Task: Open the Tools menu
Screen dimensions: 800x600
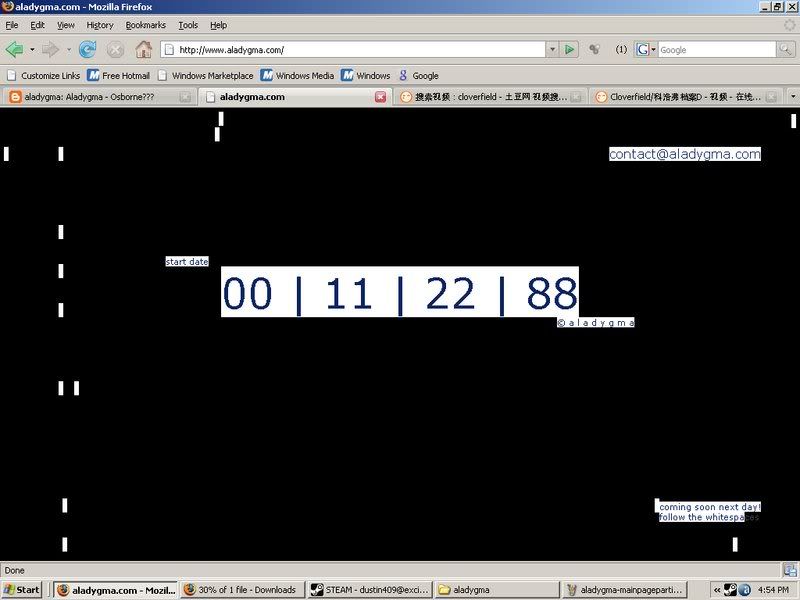Action: [188, 25]
